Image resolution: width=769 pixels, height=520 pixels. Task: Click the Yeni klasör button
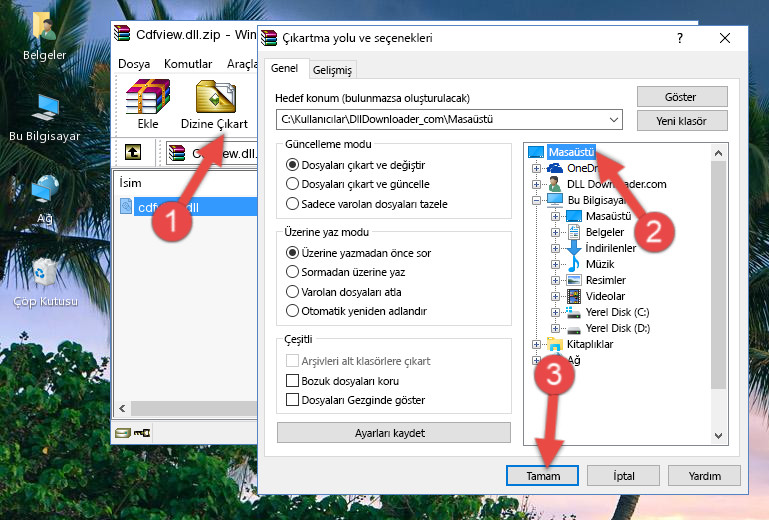(682, 121)
